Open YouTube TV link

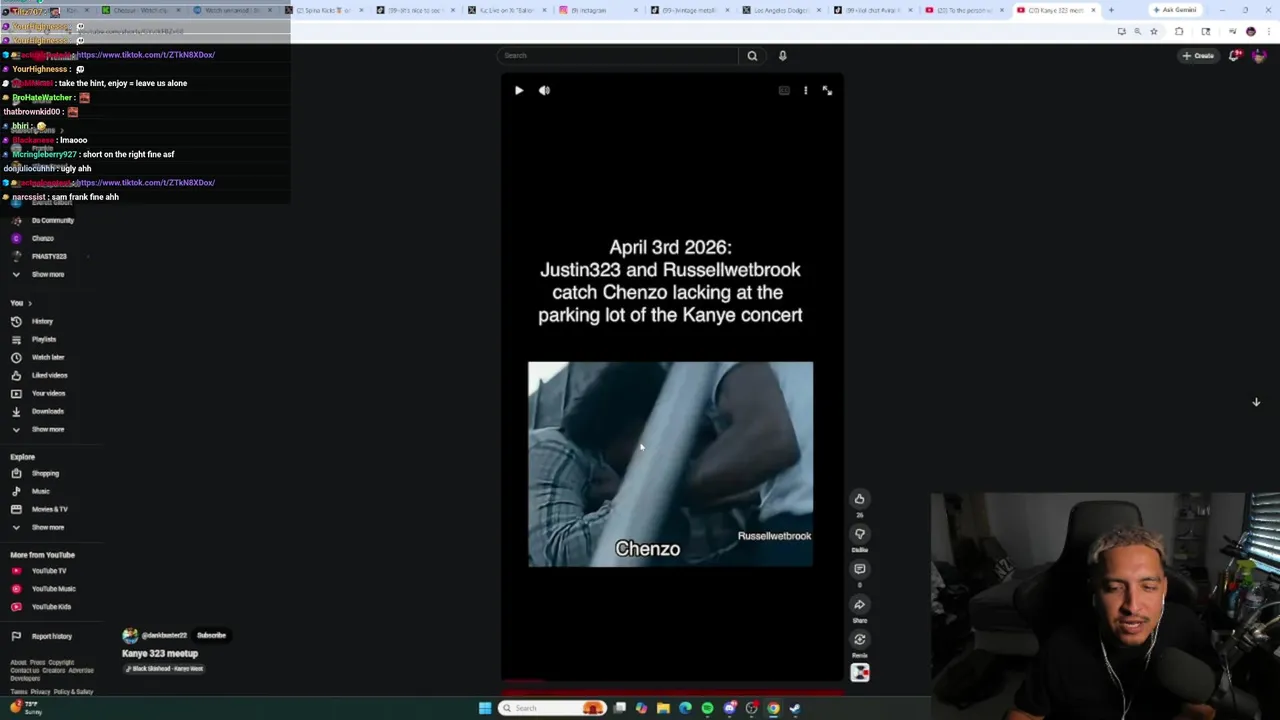48,571
